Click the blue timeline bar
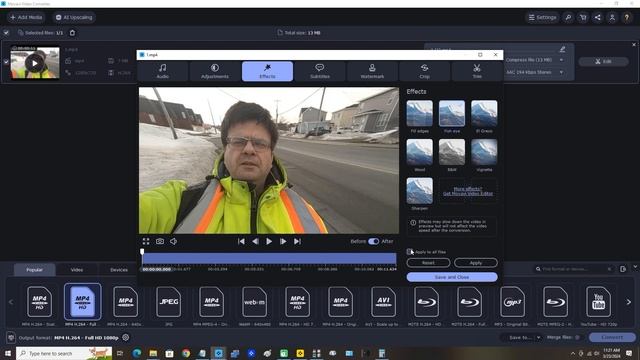The height and width of the screenshot is (360, 640). coord(269,258)
